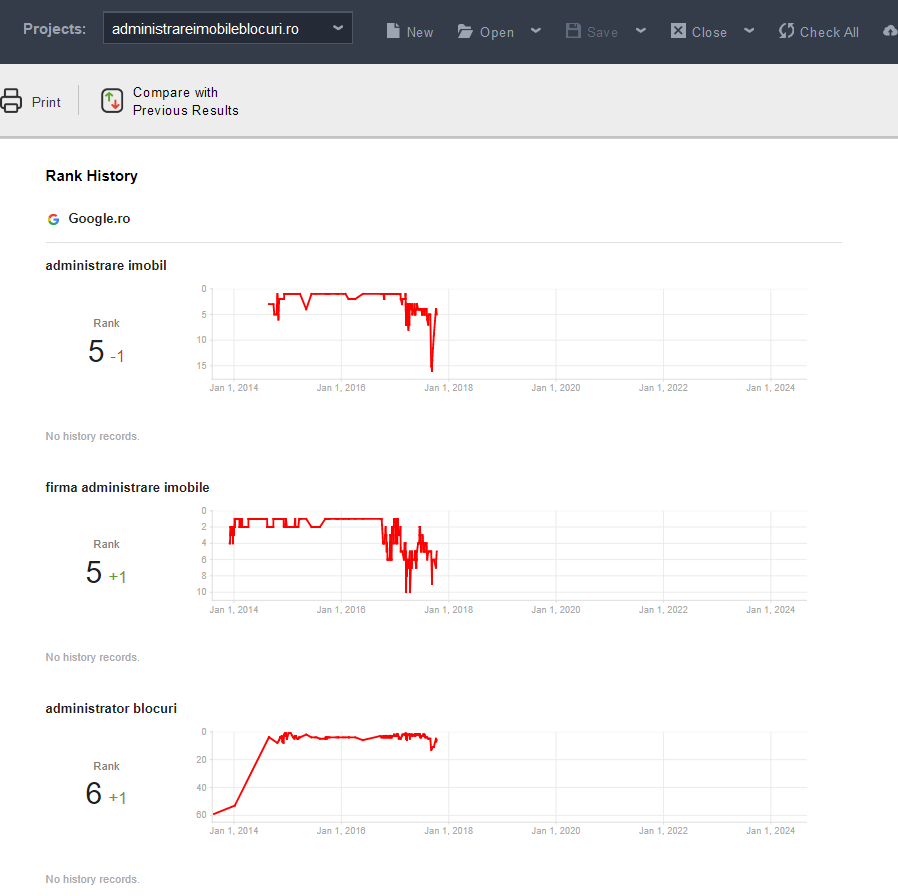Click the Google favicon next to Google.ro

coord(53,219)
